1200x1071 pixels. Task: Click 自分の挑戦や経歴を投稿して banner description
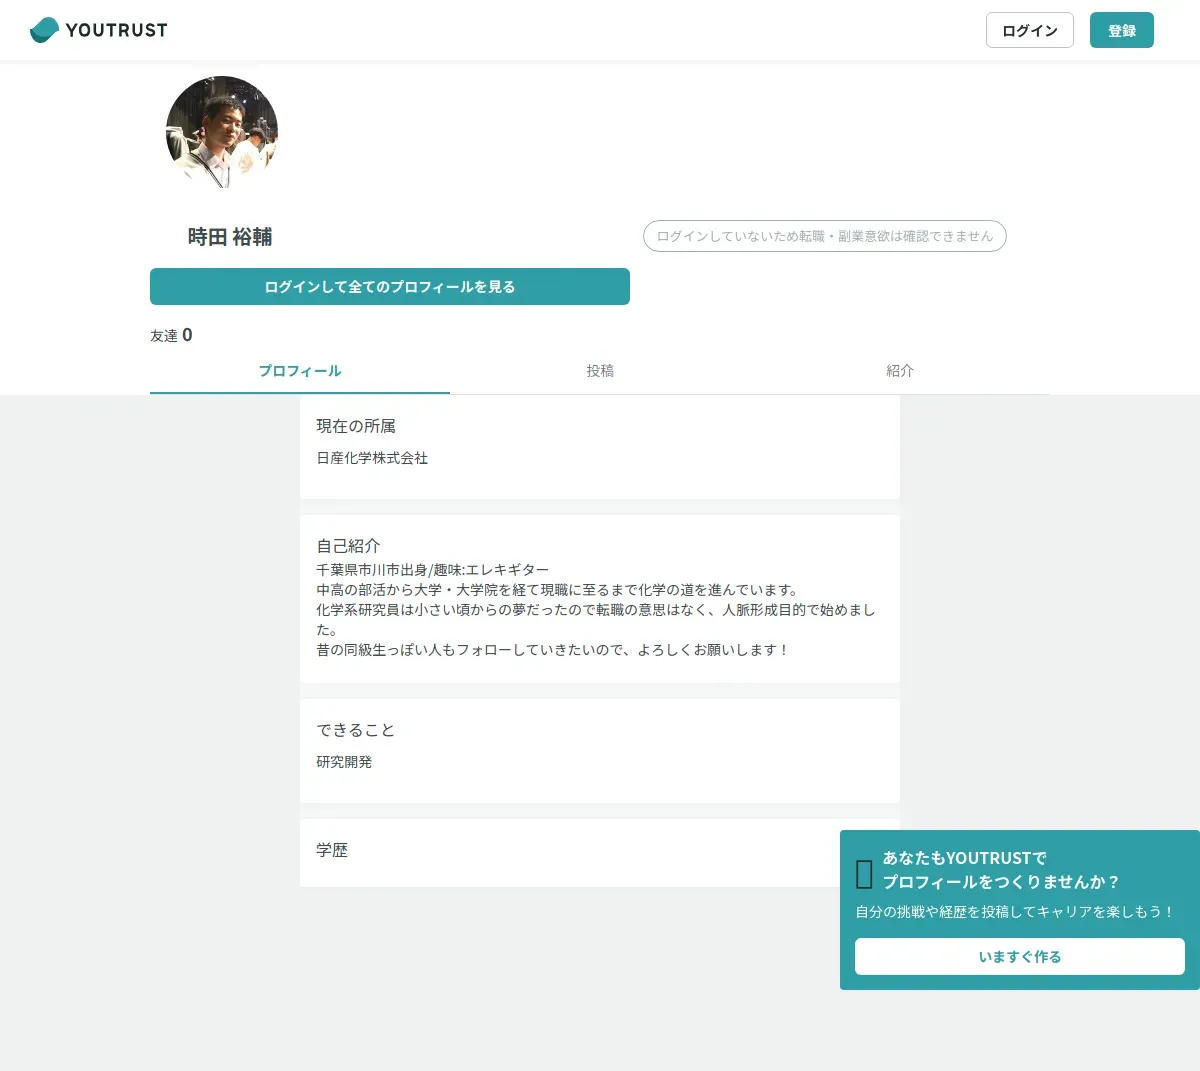1015,912
